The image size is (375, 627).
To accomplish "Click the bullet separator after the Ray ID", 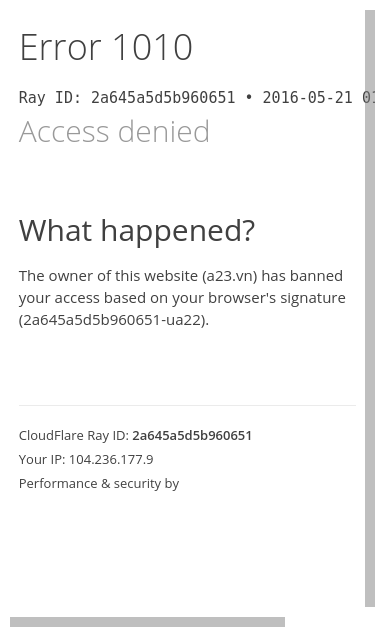I will pos(249,98).
